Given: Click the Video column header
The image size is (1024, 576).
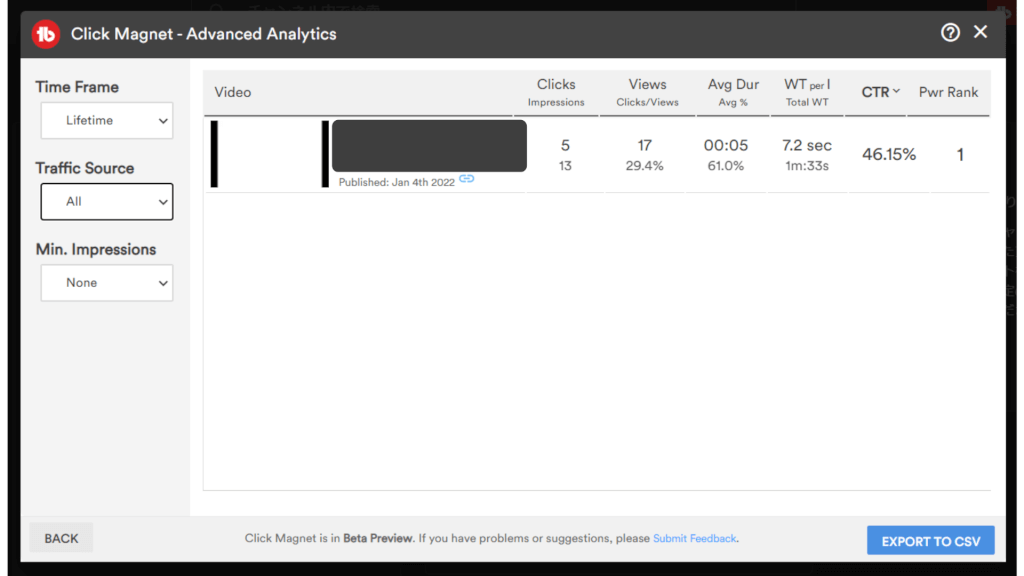Looking at the screenshot, I should coord(233,92).
